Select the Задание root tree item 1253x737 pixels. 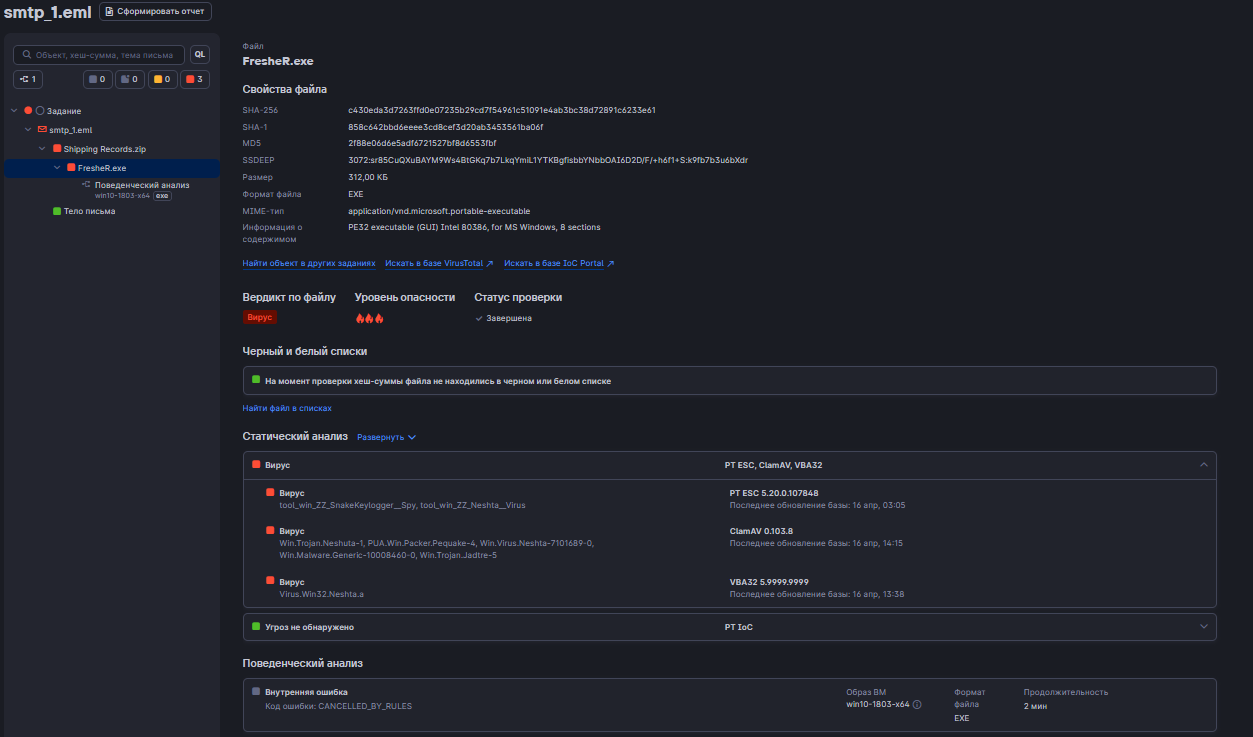click(x=64, y=111)
